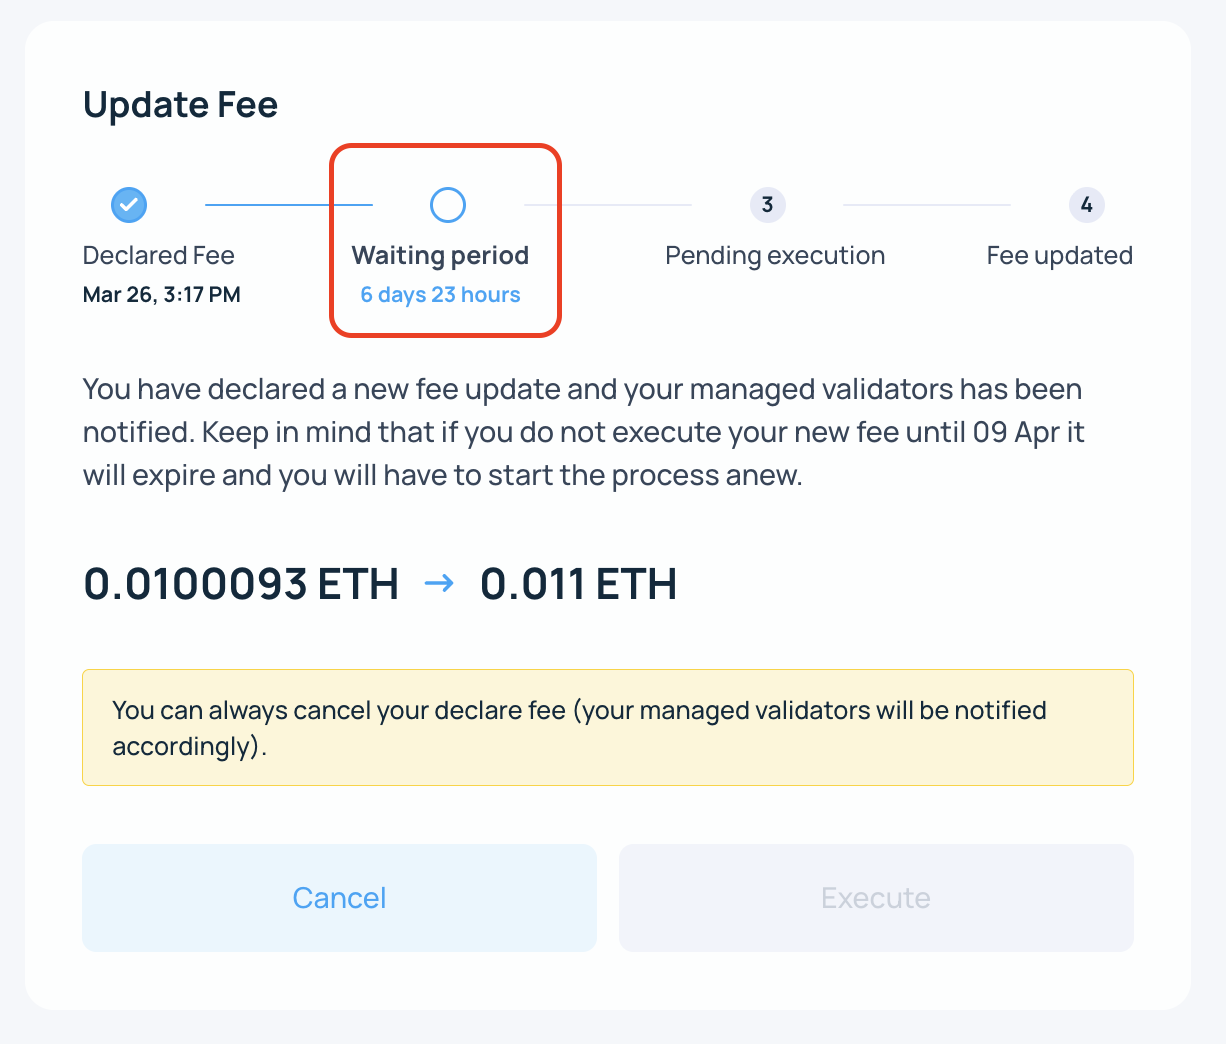Click the Waiting period step circle
The height and width of the screenshot is (1044, 1226).
(x=448, y=205)
